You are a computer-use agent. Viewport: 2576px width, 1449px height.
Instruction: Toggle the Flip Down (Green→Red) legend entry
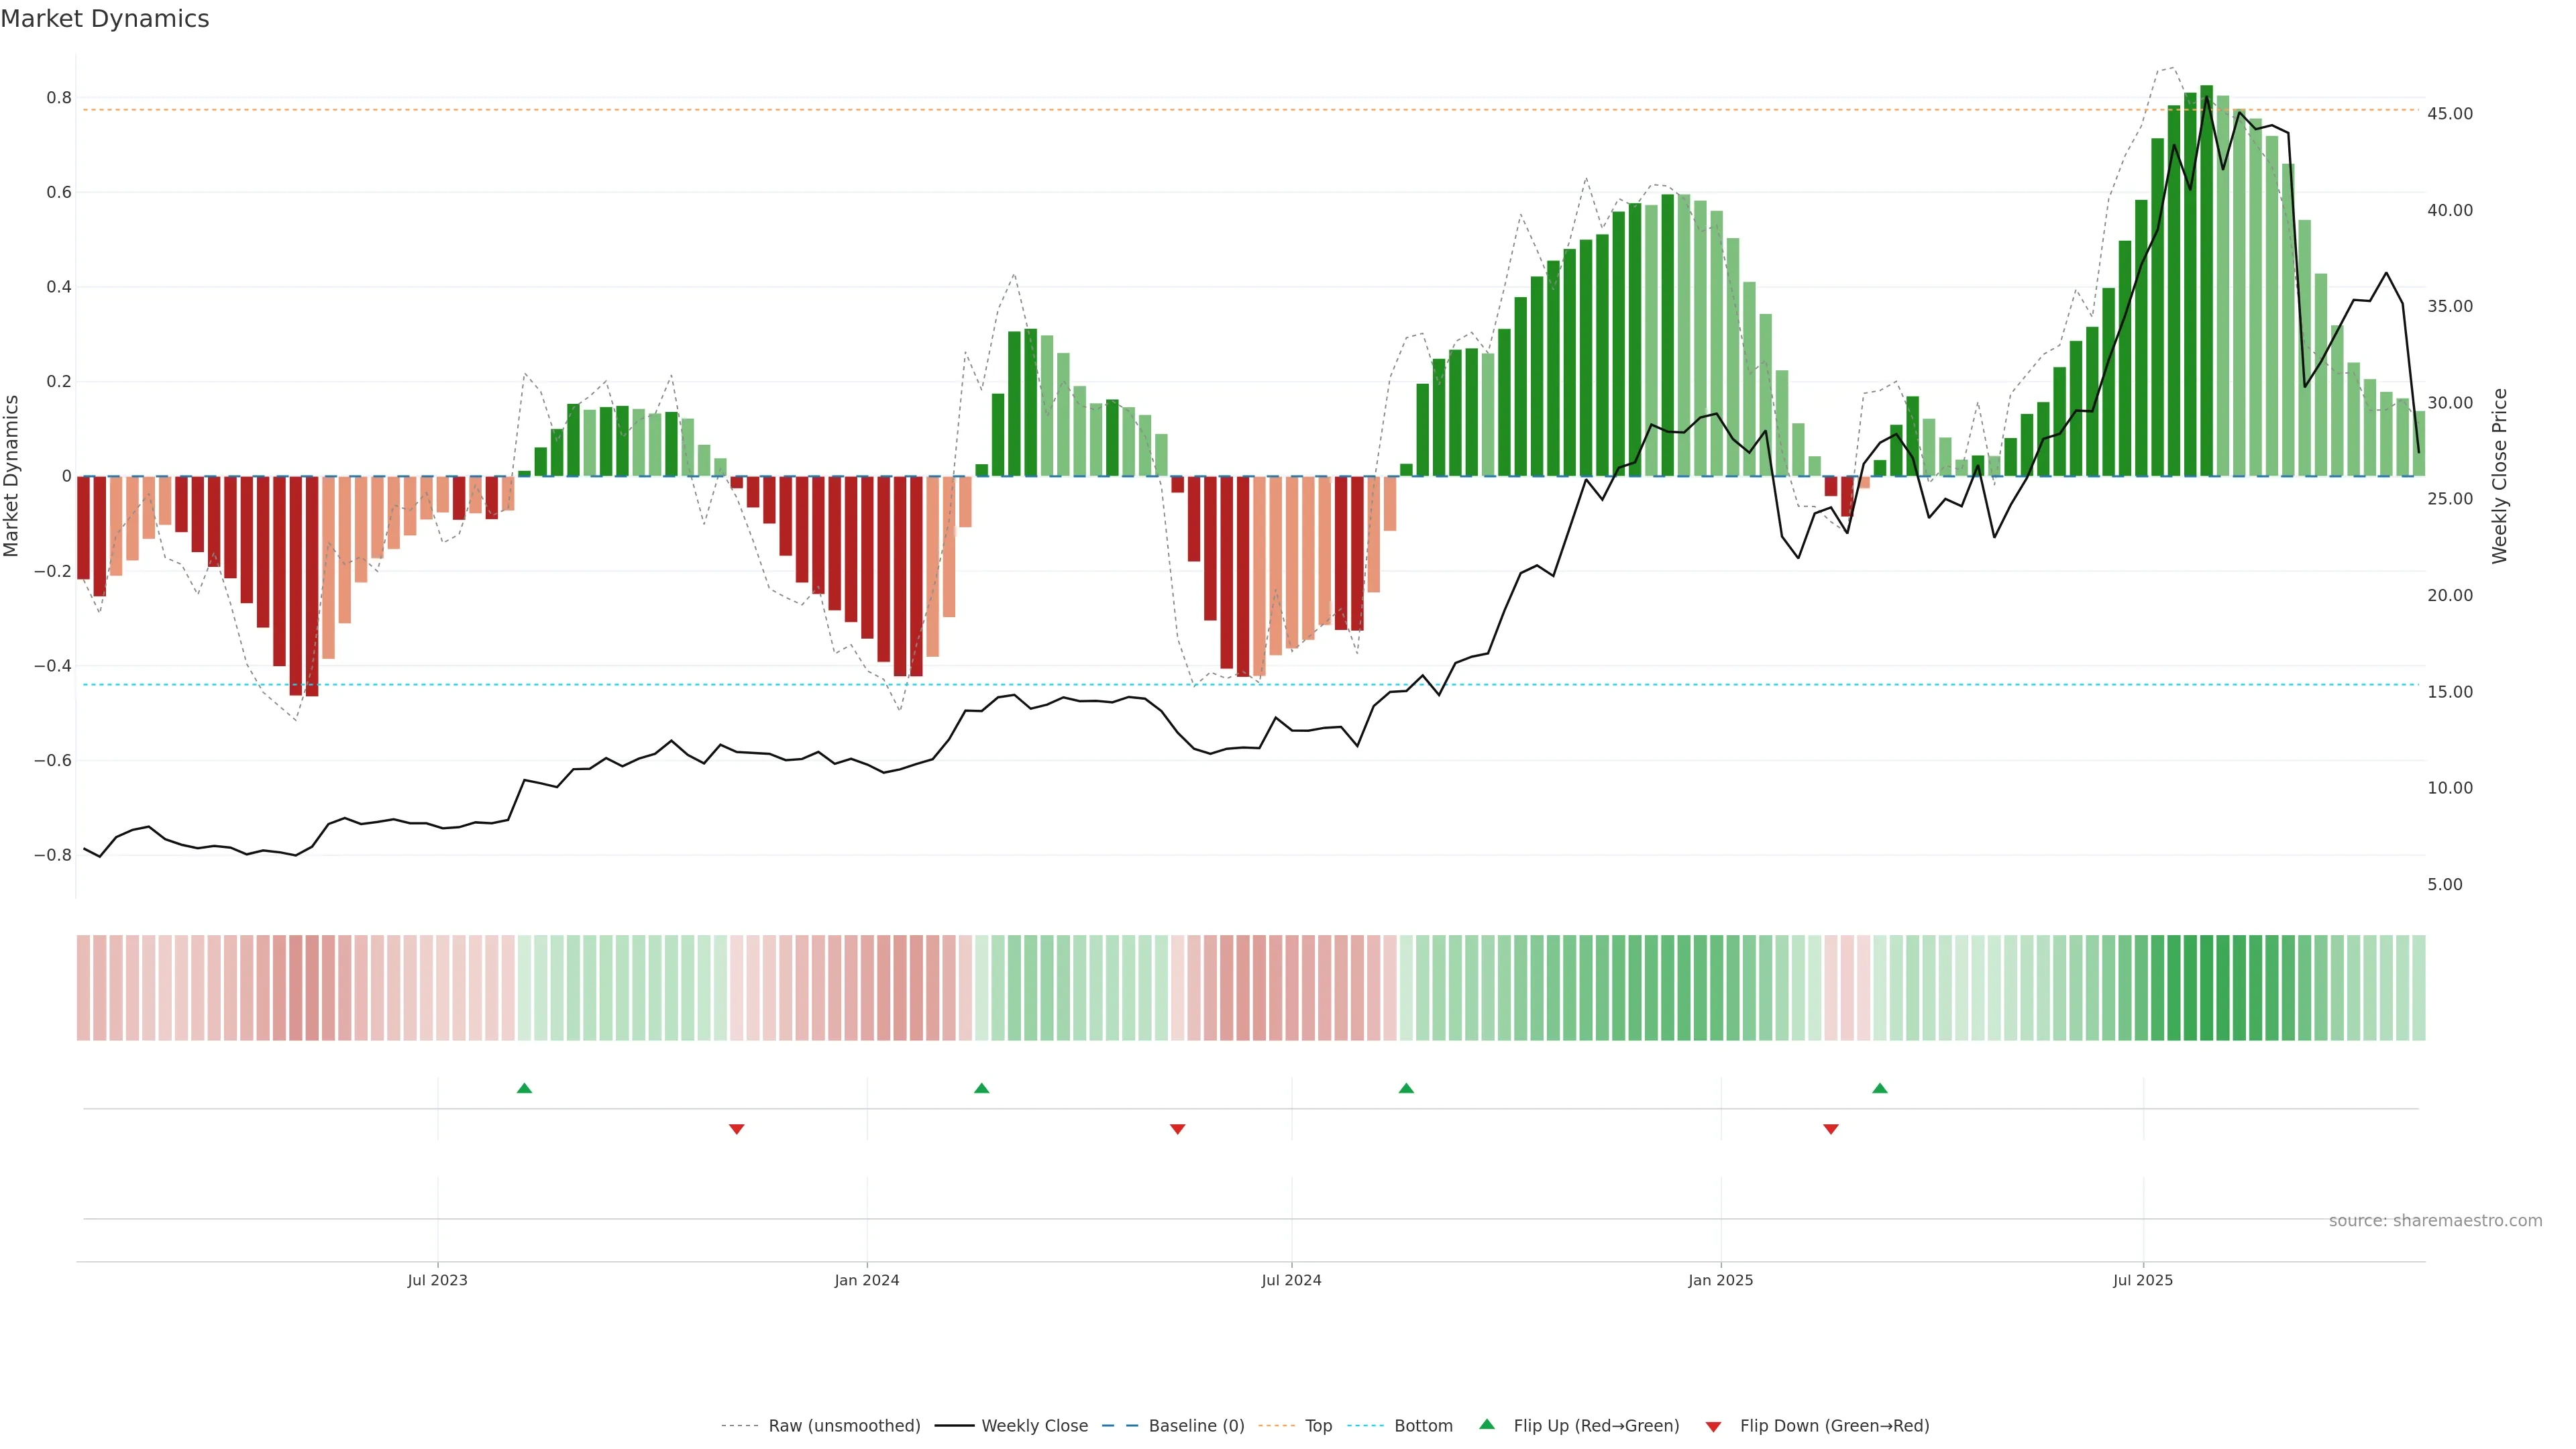pyautogui.click(x=1834, y=1426)
